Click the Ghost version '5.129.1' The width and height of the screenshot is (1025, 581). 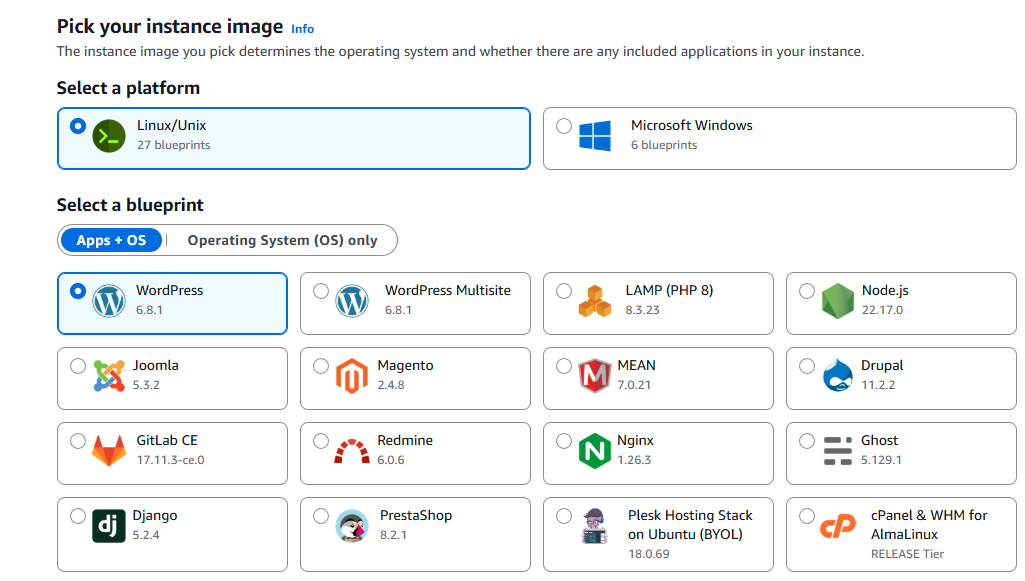[x=881, y=460]
